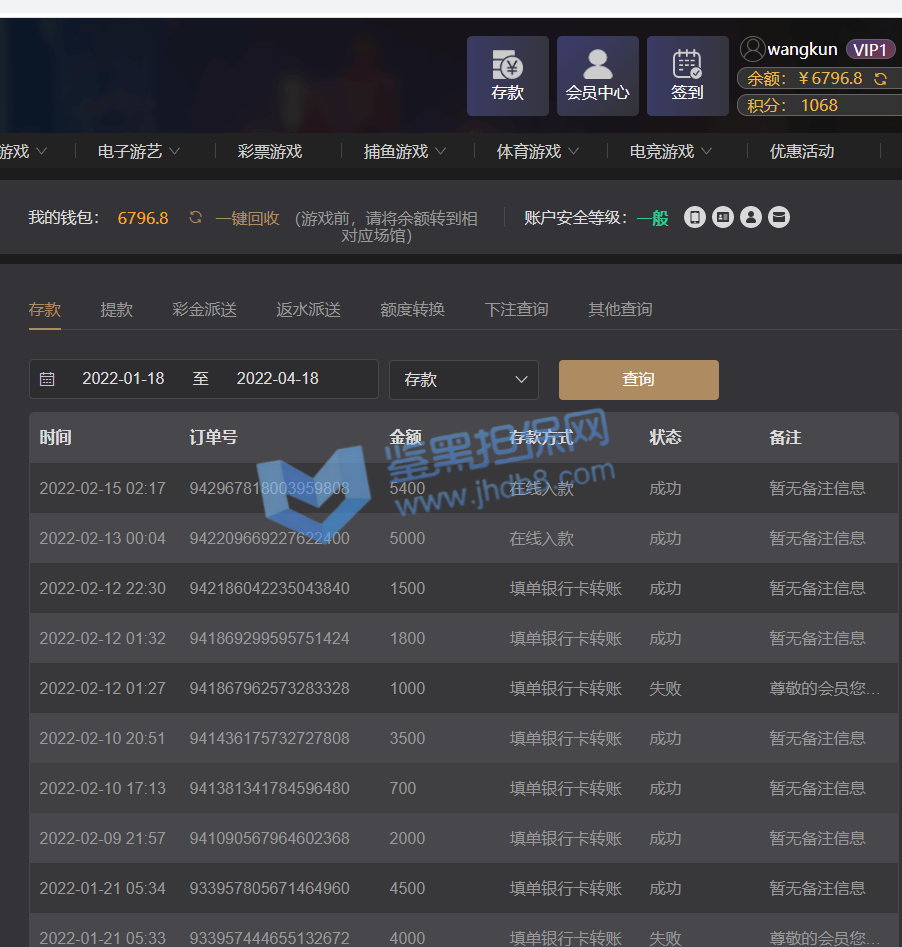Open the 额度转换 tab
The height and width of the screenshot is (947, 902).
click(x=412, y=310)
